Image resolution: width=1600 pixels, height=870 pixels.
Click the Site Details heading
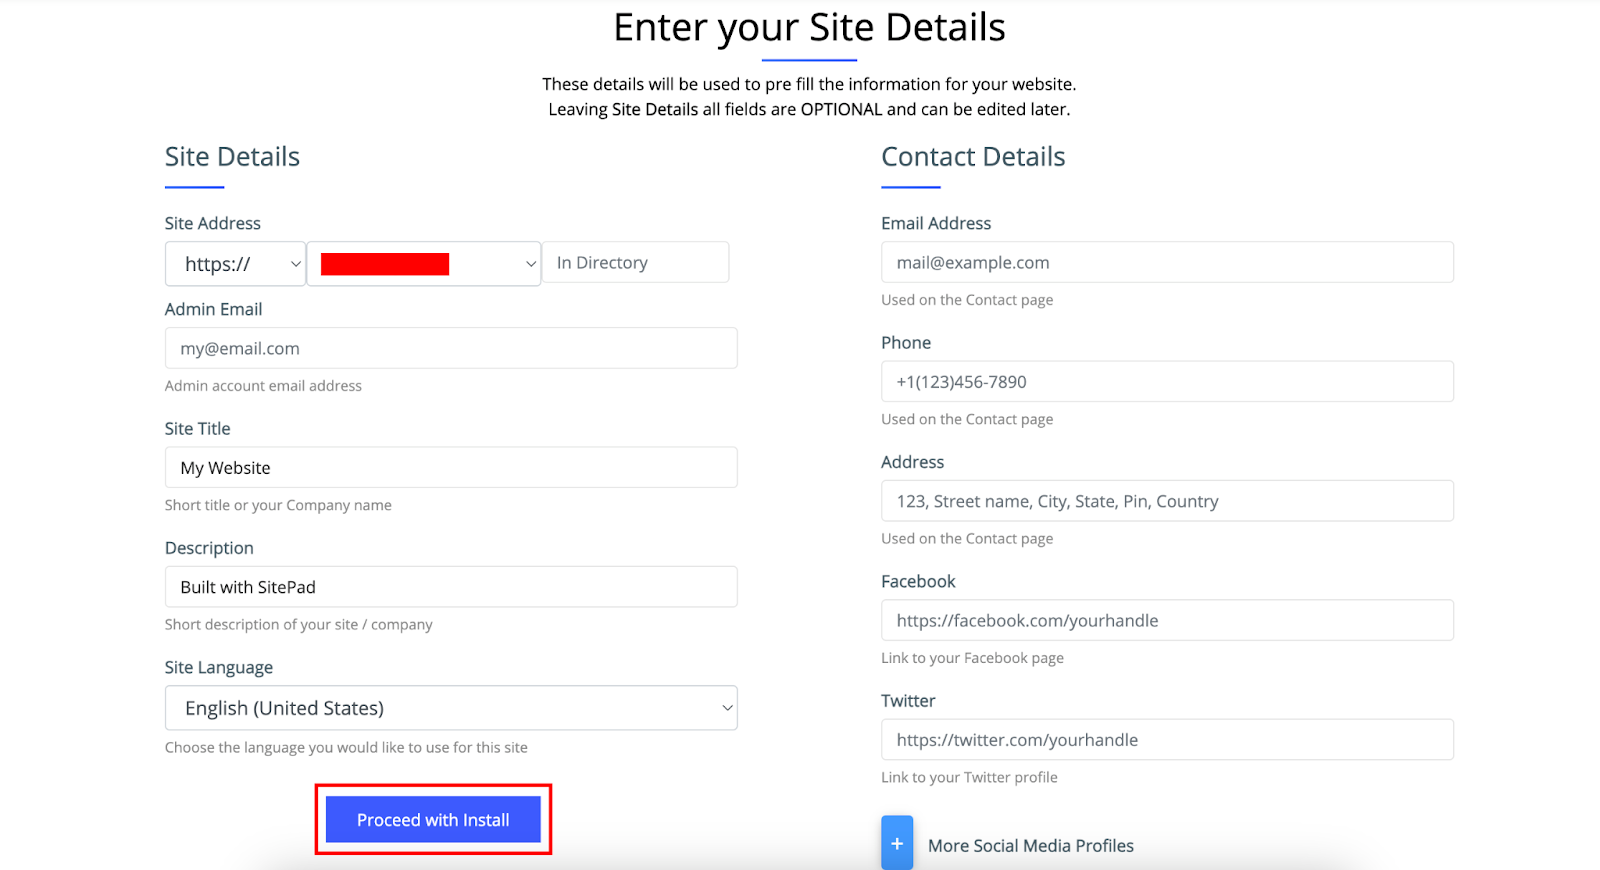pyautogui.click(x=232, y=157)
